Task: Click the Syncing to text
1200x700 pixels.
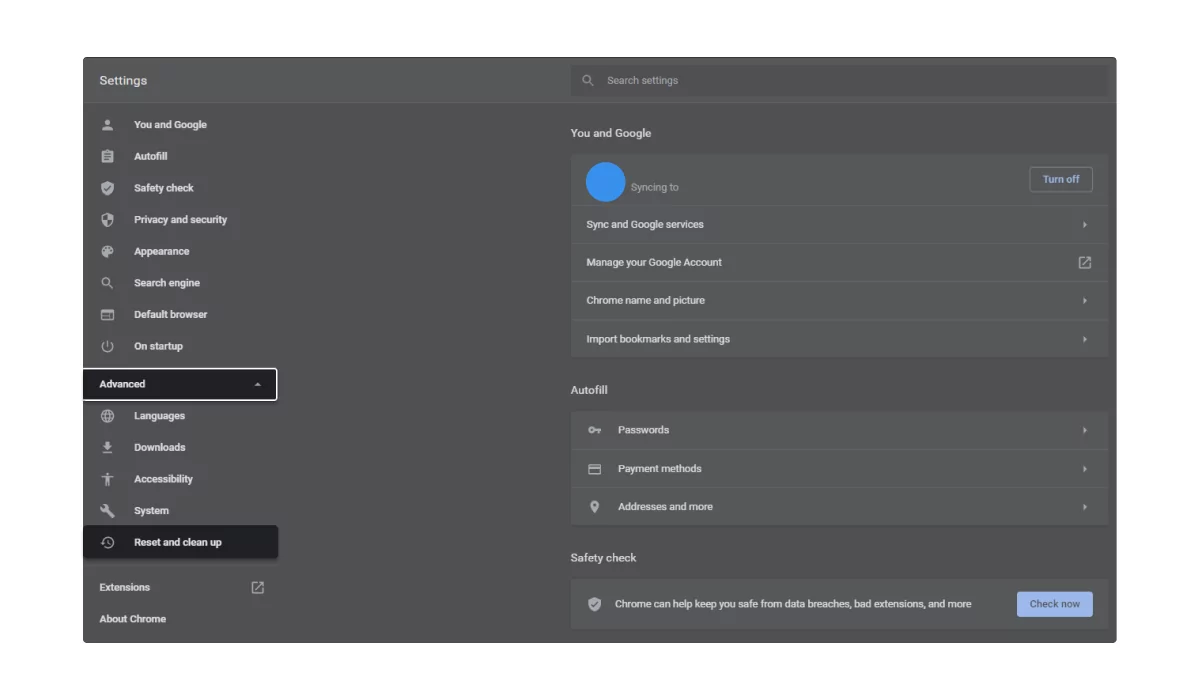Action: (x=655, y=188)
